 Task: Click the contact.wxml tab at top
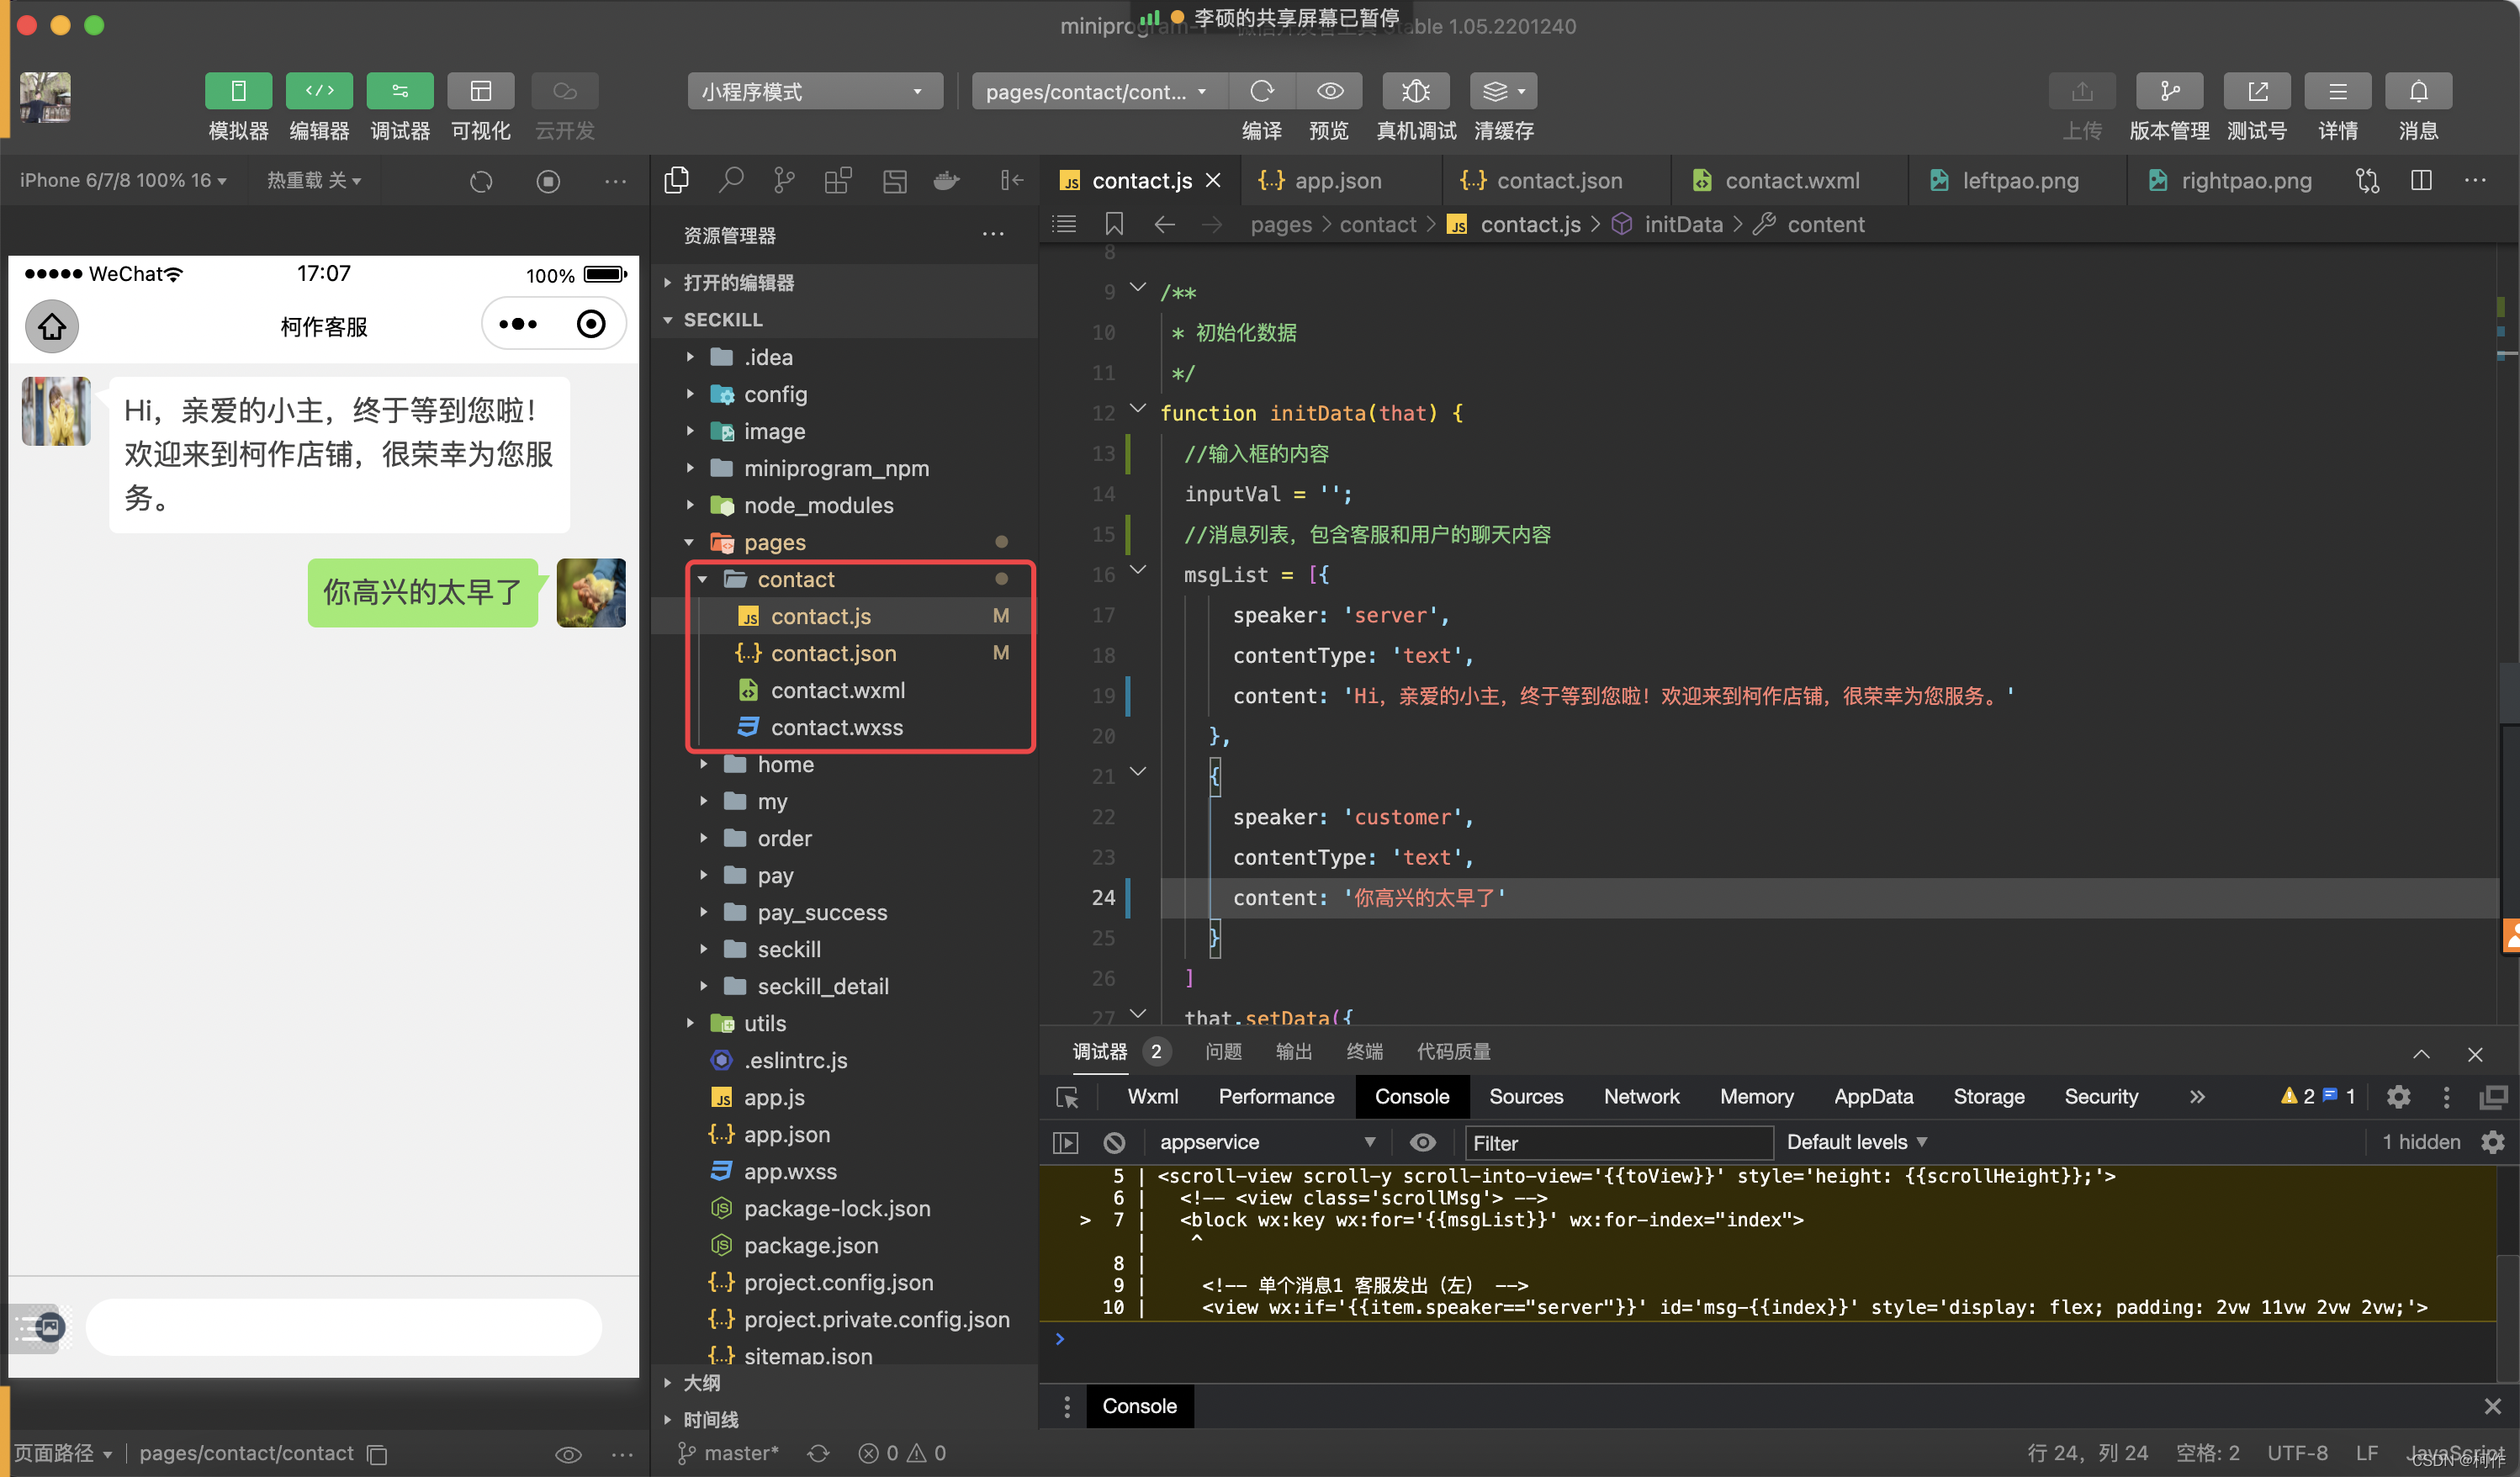pyautogui.click(x=1792, y=181)
